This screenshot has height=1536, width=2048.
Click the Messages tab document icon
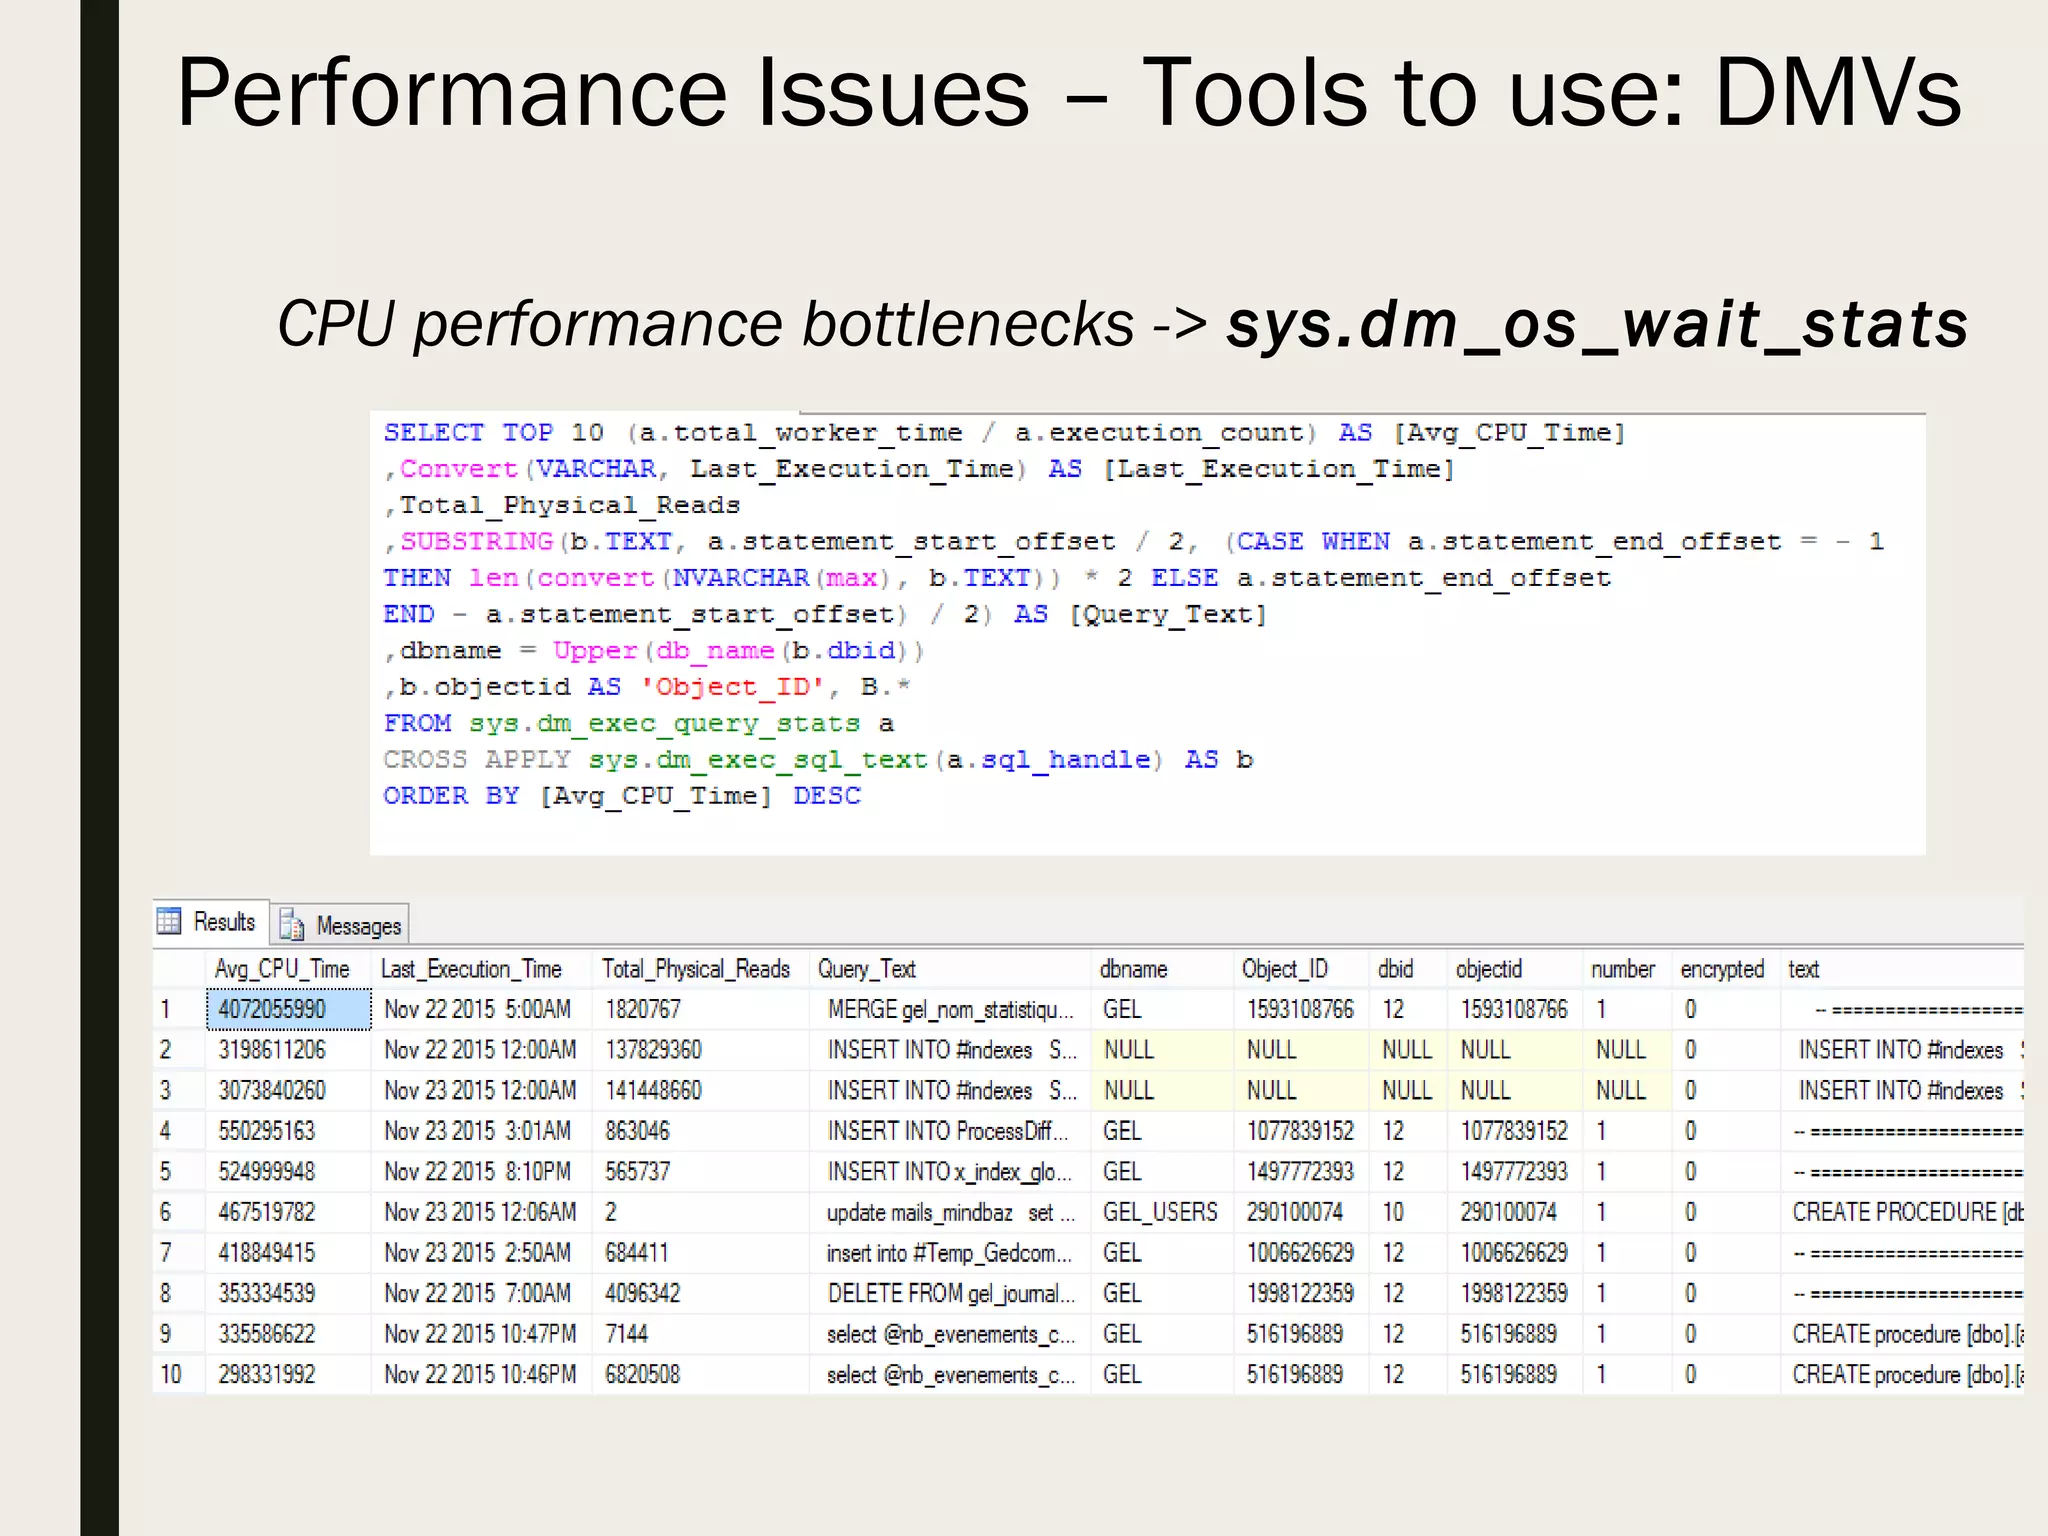[x=292, y=925]
